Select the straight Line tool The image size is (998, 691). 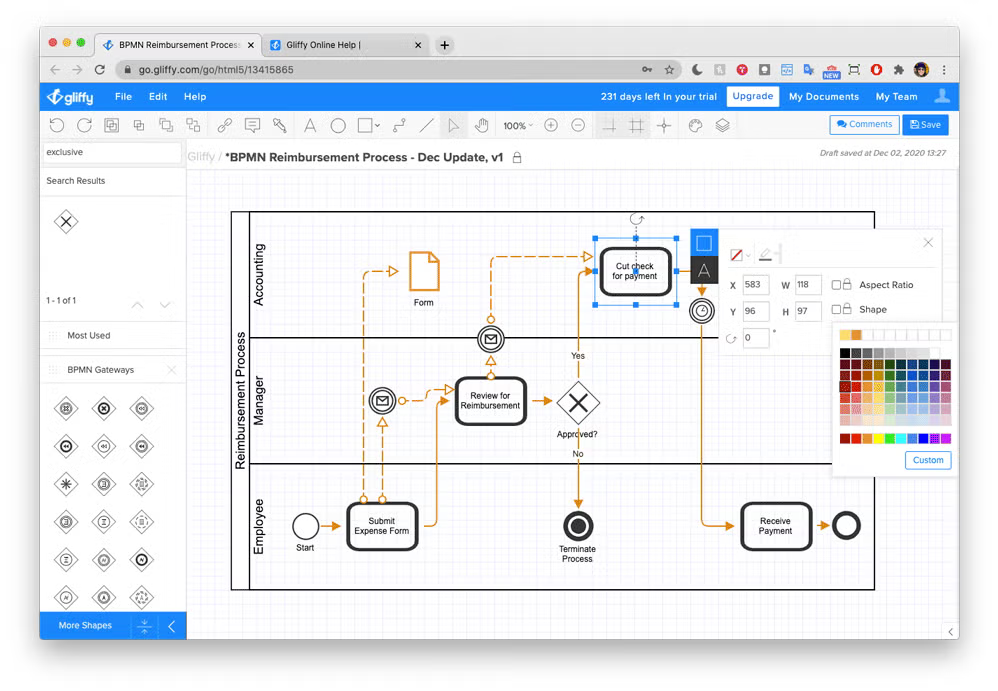click(426, 125)
